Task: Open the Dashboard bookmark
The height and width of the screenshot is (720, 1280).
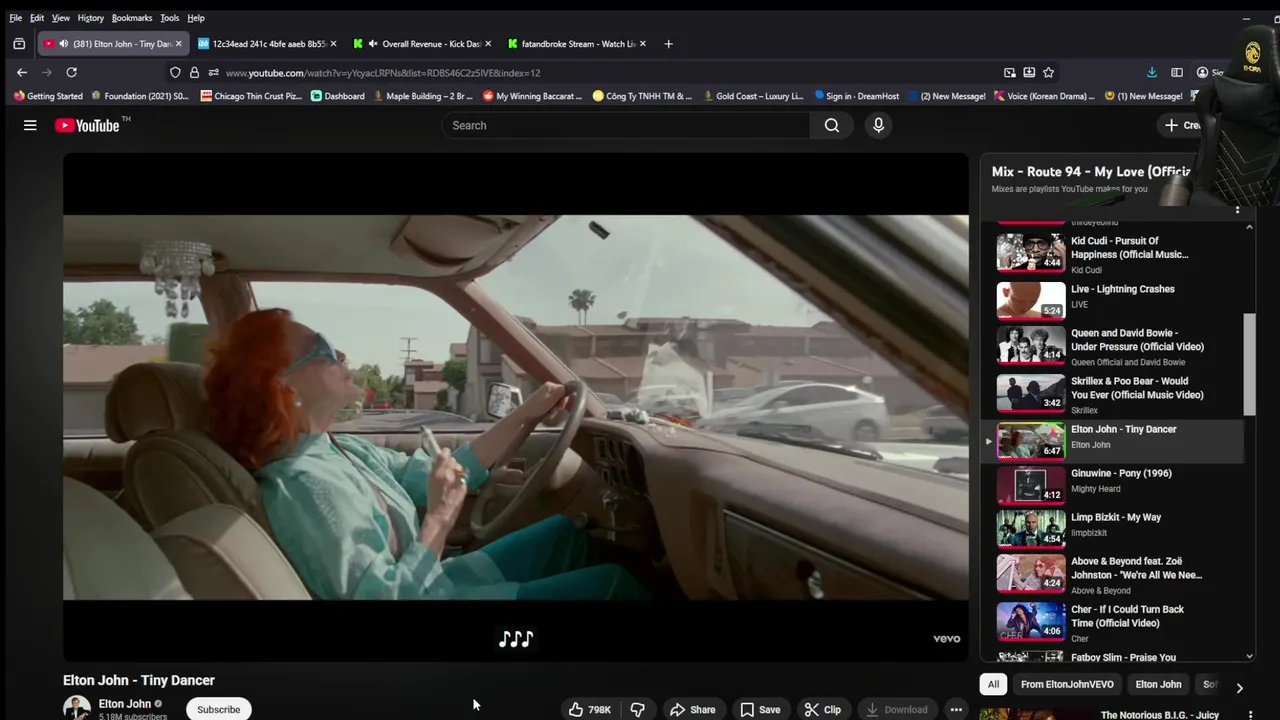Action: (x=338, y=96)
